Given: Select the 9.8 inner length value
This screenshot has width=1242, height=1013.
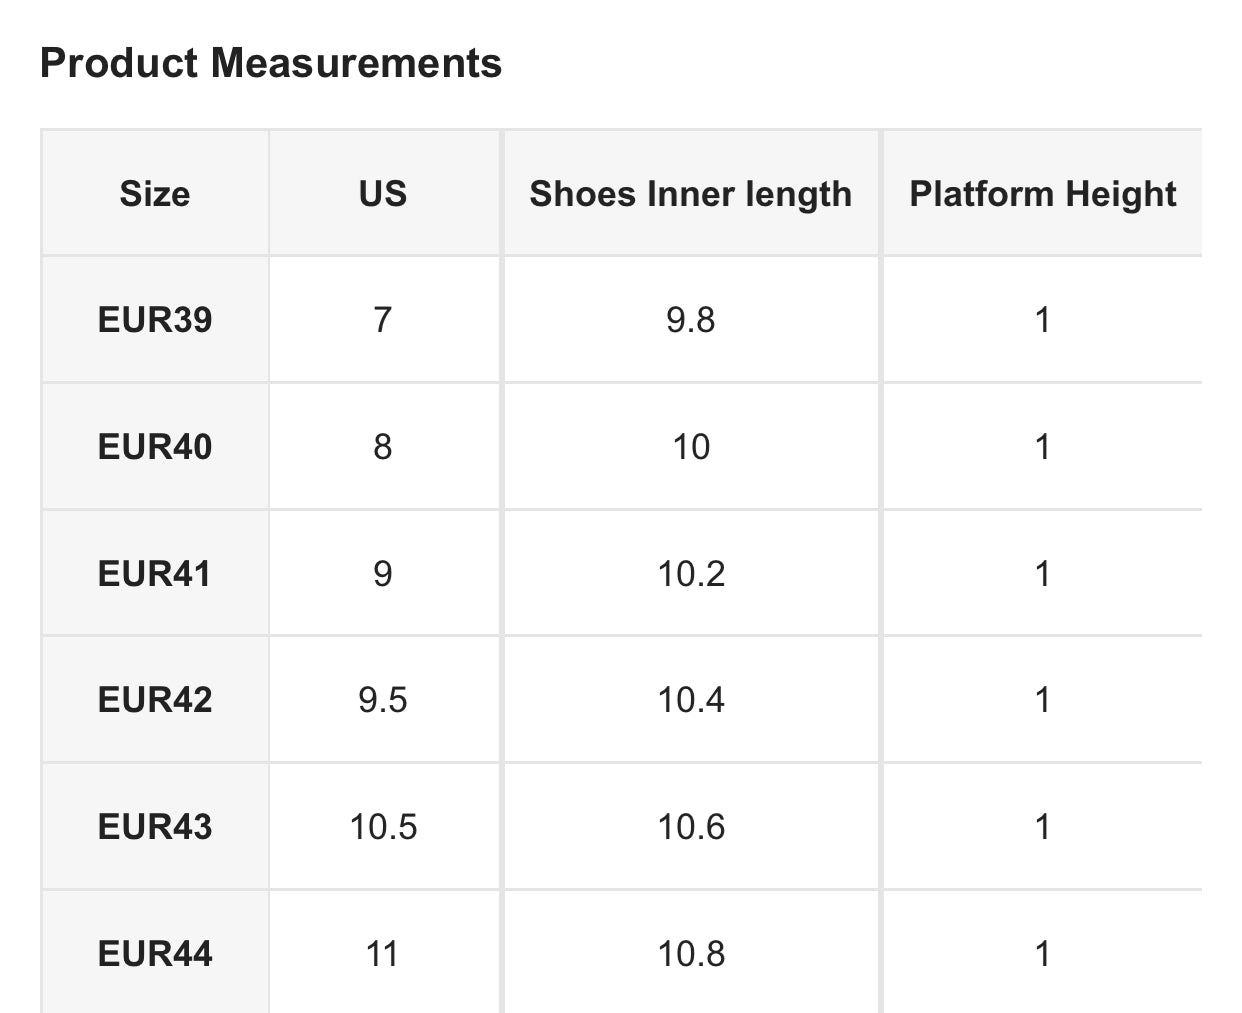Looking at the screenshot, I should [x=690, y=320].
